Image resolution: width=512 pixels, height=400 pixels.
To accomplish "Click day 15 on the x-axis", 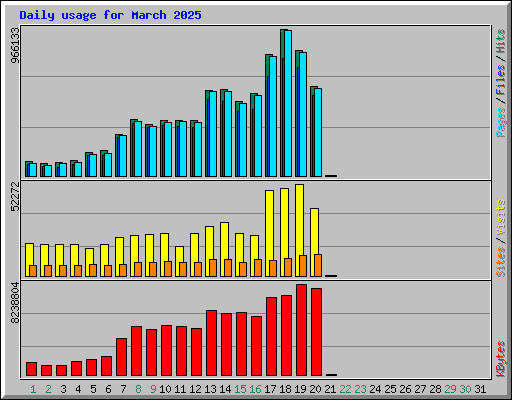I will click(x=240, y=389).
